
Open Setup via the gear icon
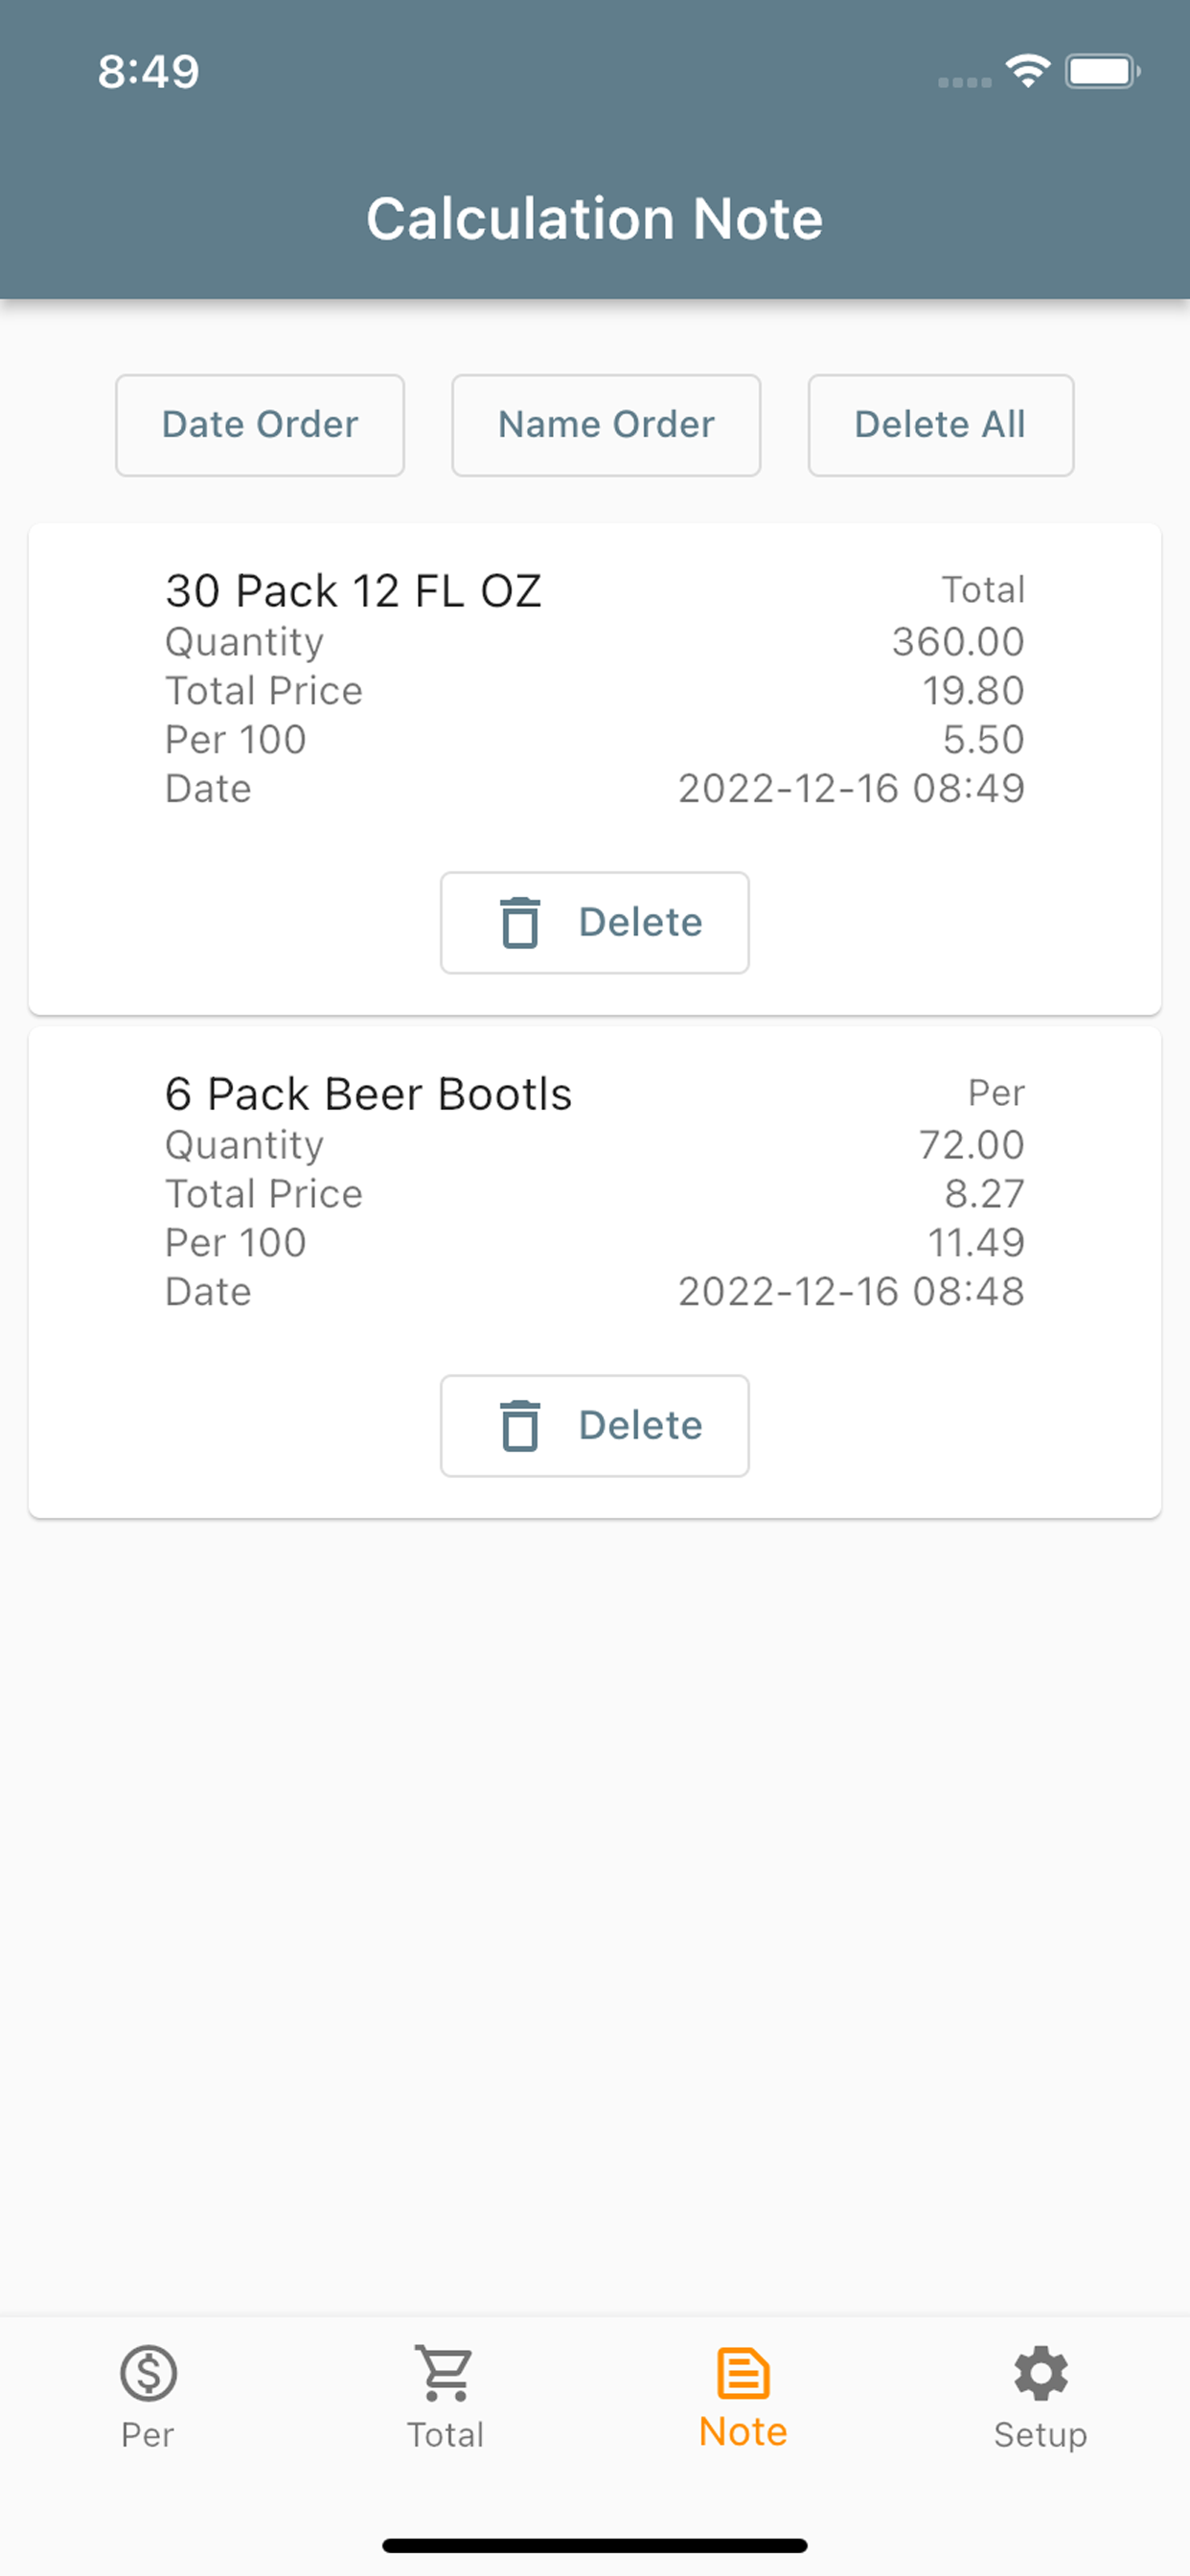[1041, 2373]
